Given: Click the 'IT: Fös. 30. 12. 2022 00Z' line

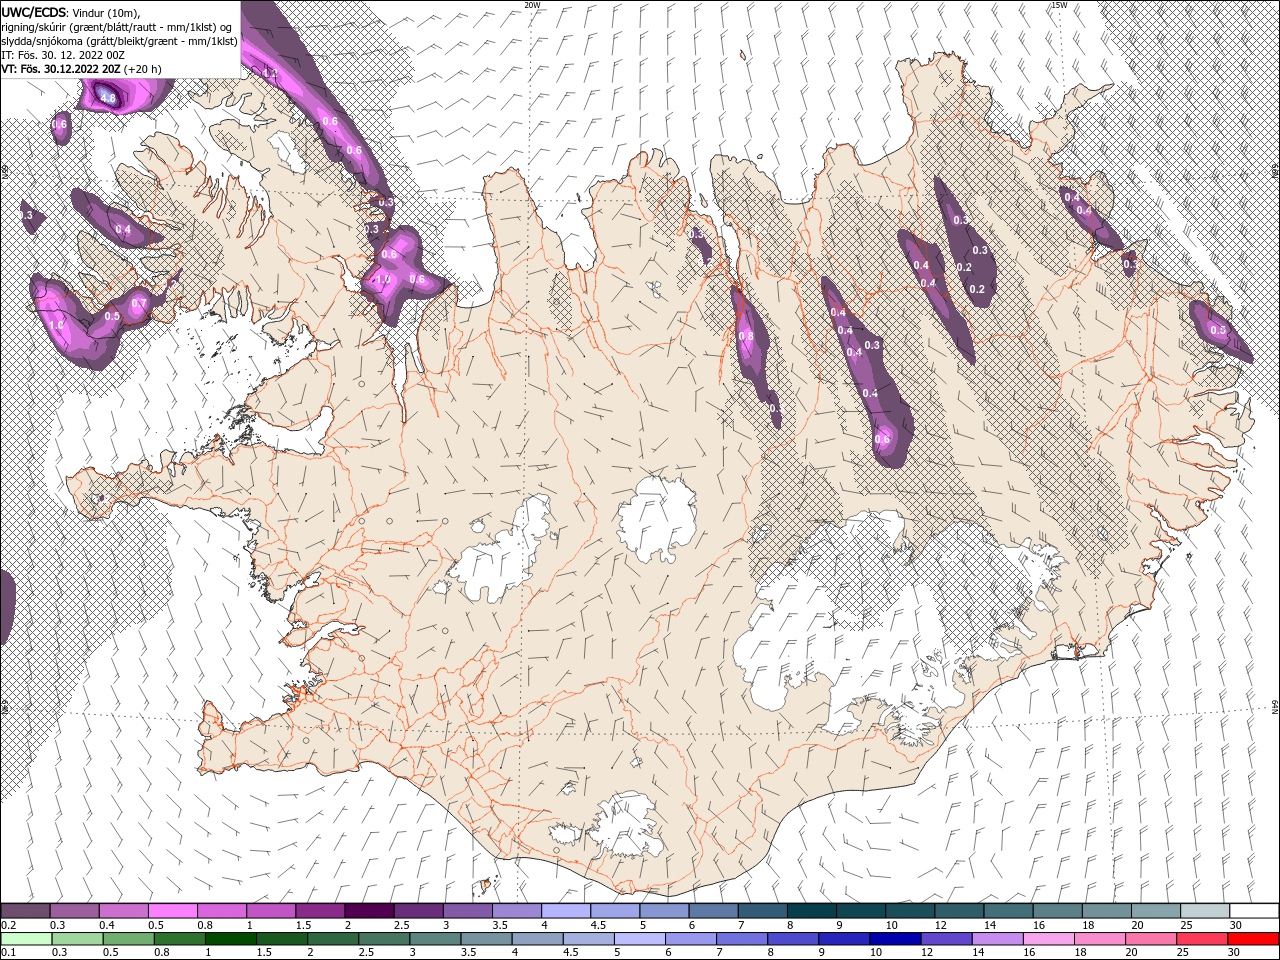Looking at the screenshot, I should 62,55.
